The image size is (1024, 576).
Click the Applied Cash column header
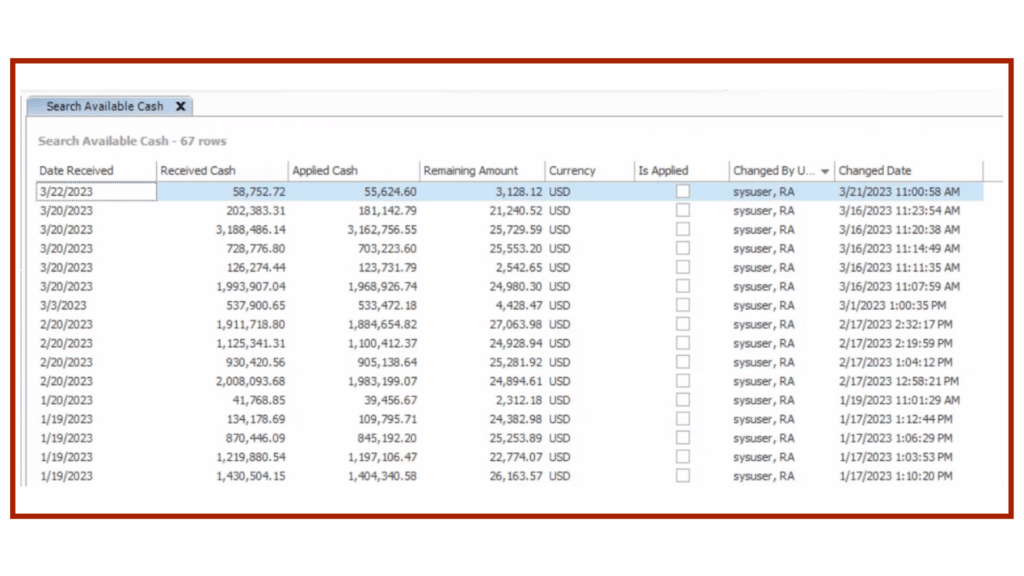click(325, 171)
